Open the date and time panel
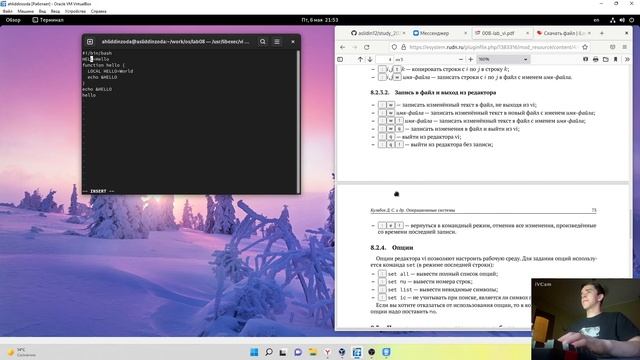Screen dimensions: 640x360 click(320, 20)
